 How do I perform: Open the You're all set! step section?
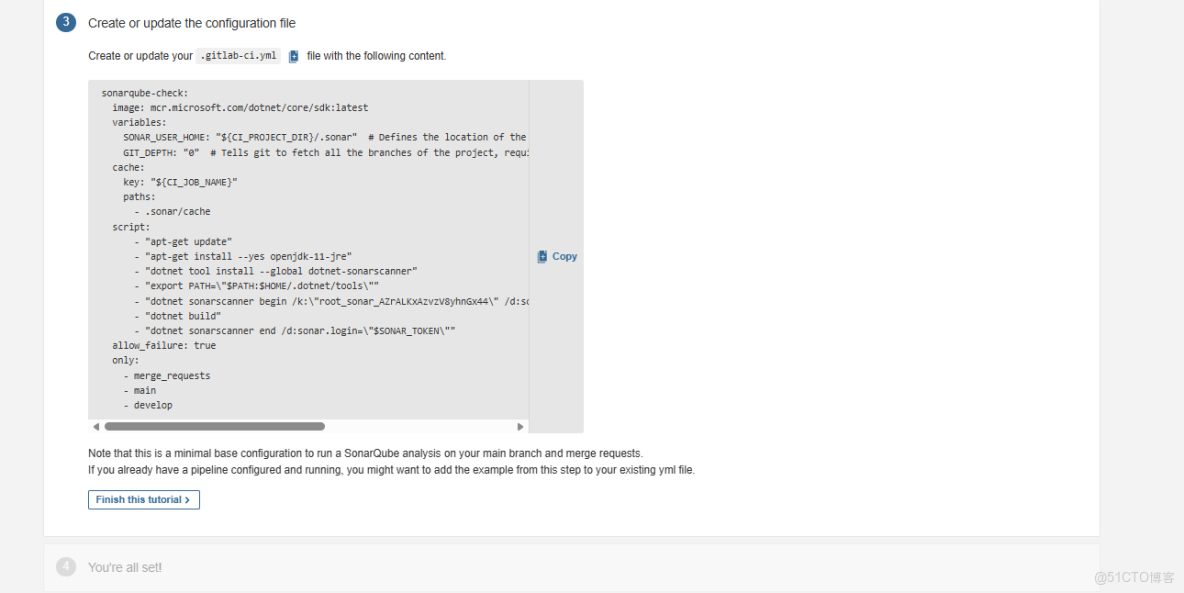[124, 566]
